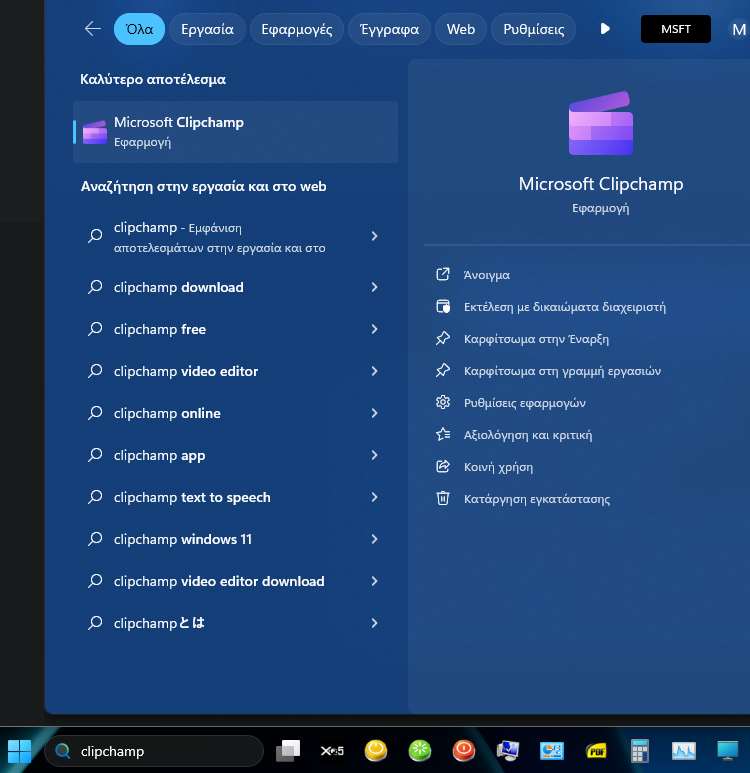Expand the clipchamp windows 11 chevron
The height and width of the screenshot is (773, 750).
click(374, 539)
